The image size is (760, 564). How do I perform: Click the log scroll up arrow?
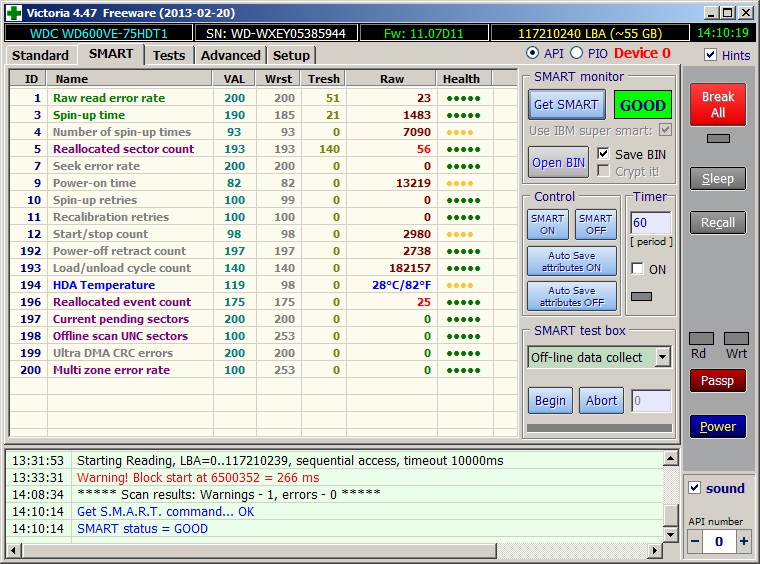point(671,458)
